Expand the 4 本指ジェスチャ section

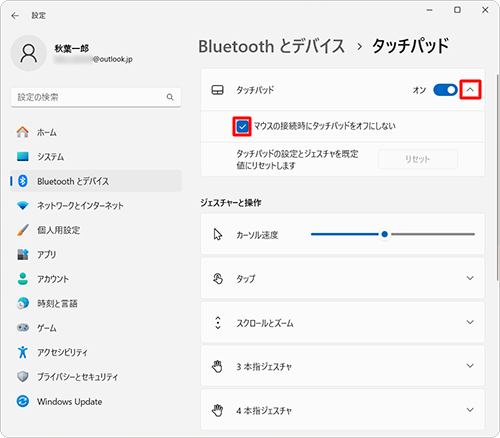470,410
